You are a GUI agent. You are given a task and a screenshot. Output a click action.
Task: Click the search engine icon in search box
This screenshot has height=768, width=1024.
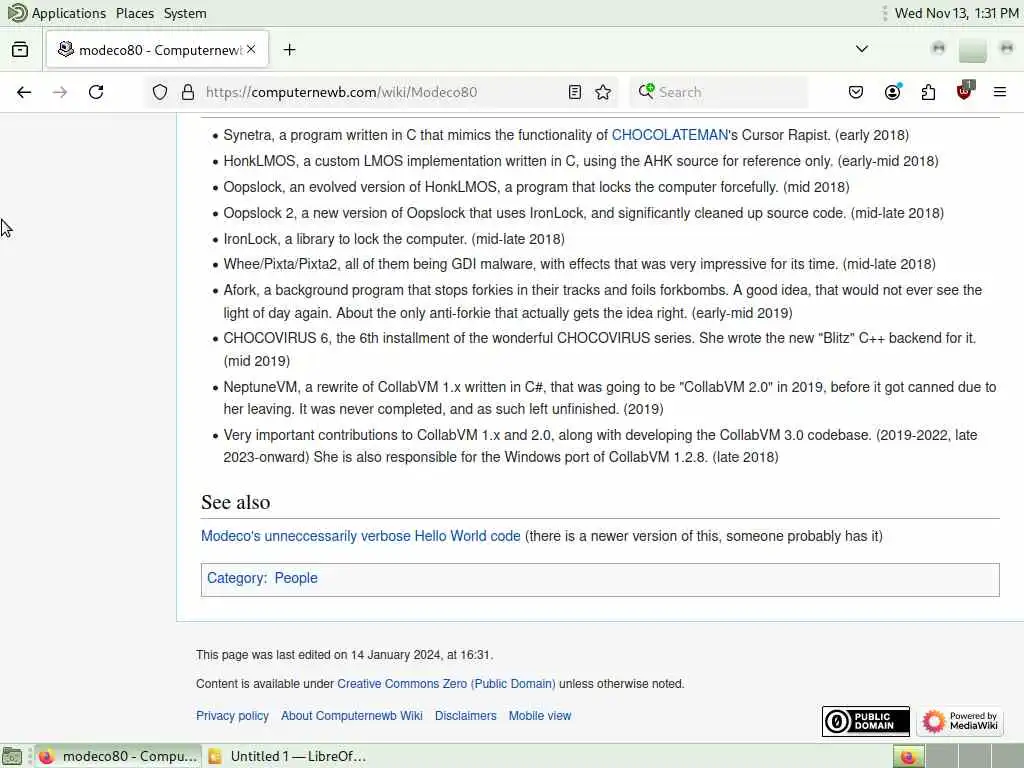pos(647,91)
